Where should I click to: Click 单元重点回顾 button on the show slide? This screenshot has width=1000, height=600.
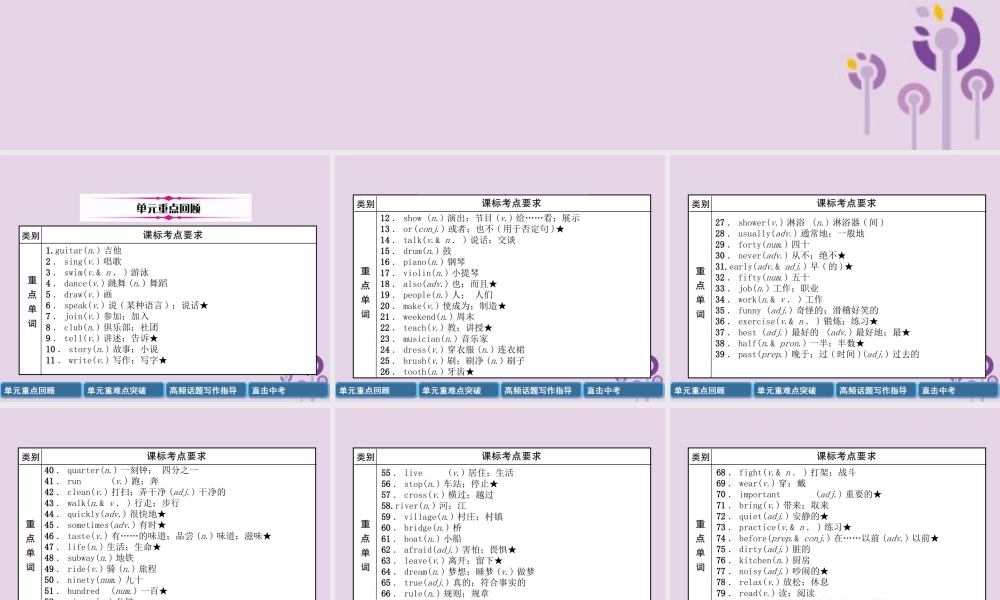pos(376,390)
